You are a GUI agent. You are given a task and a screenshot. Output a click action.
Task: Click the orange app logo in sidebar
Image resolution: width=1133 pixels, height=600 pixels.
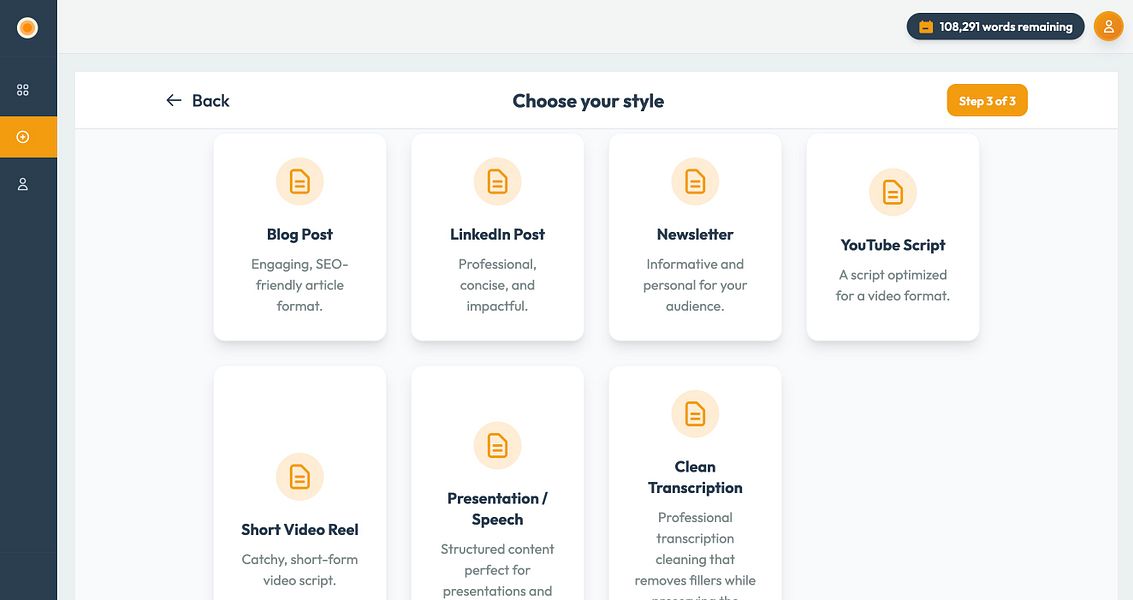tap(27, 27)
